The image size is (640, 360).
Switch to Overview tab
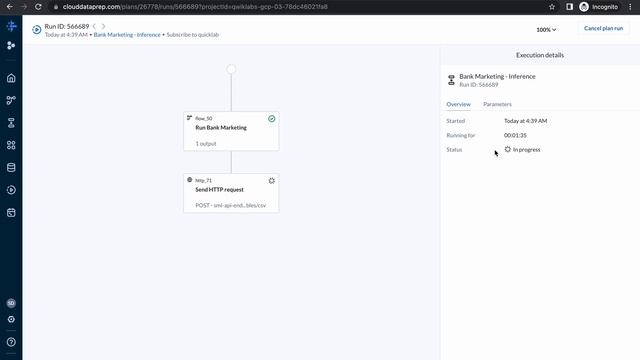coord(458,104)
